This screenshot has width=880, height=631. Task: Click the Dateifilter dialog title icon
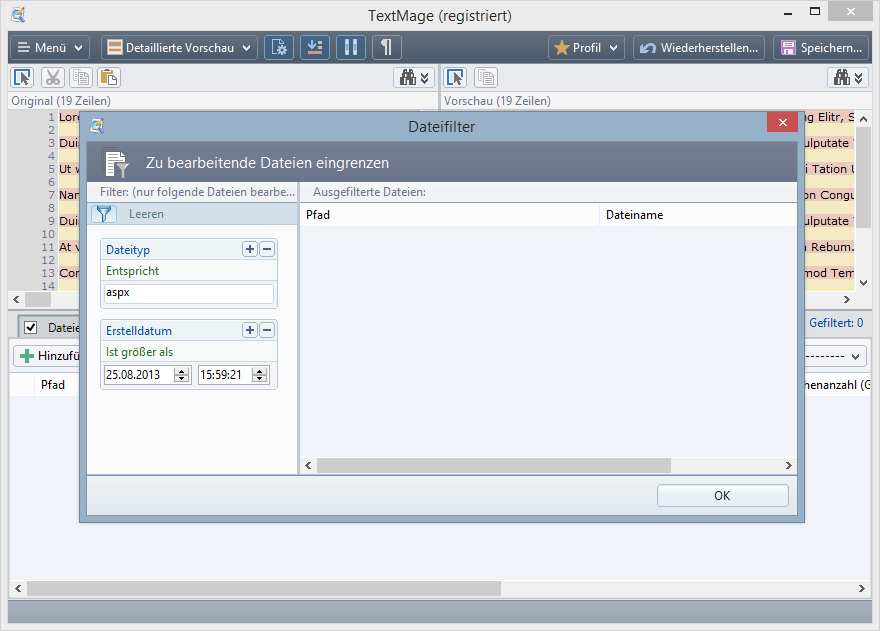97,126
